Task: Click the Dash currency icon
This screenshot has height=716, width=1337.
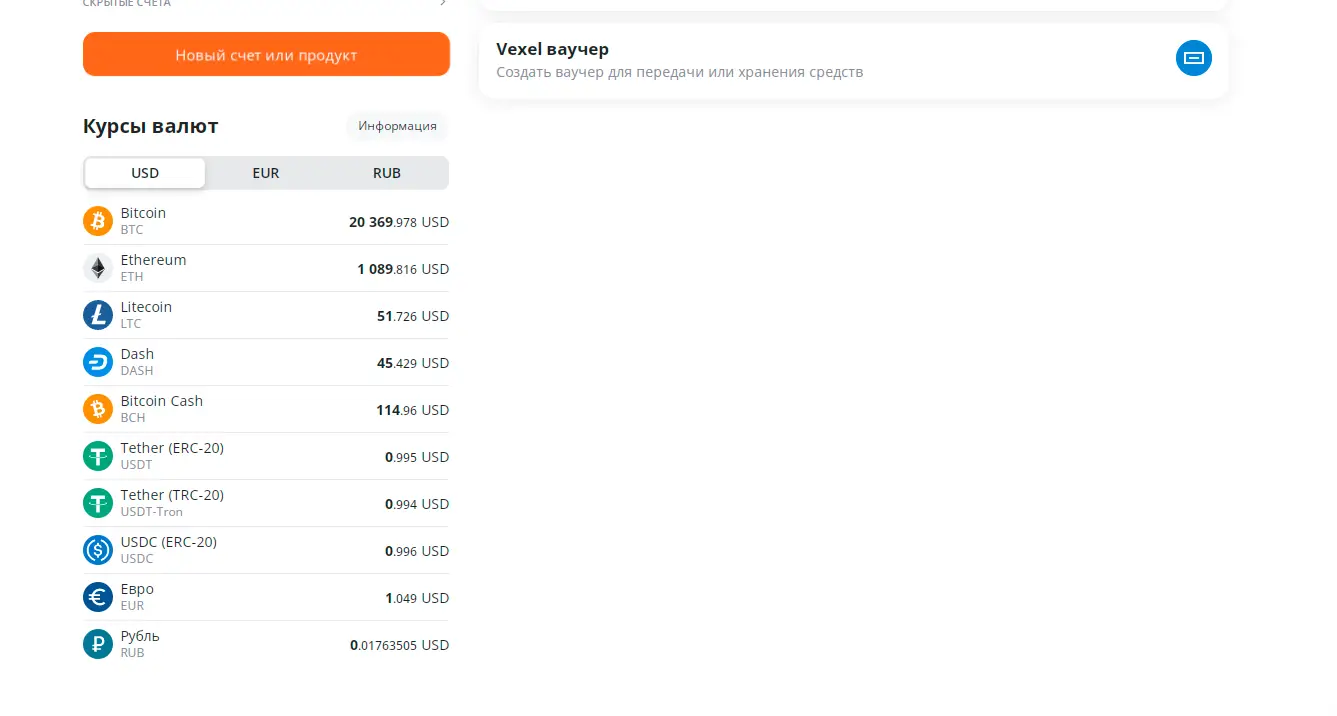Action: coord(98,362)
